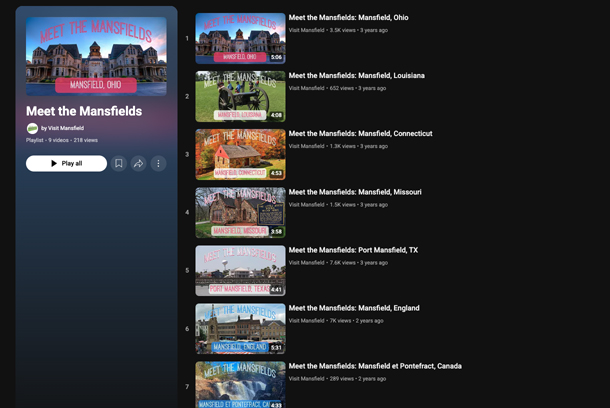
Task: Click Visit Mansfield under the Missouri video
Action: (x=307, y=205)
